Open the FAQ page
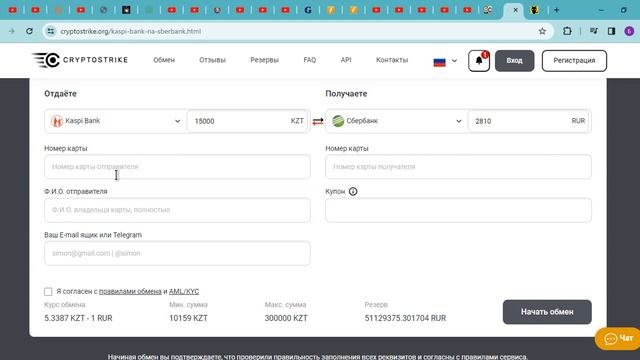 point(310,60)
